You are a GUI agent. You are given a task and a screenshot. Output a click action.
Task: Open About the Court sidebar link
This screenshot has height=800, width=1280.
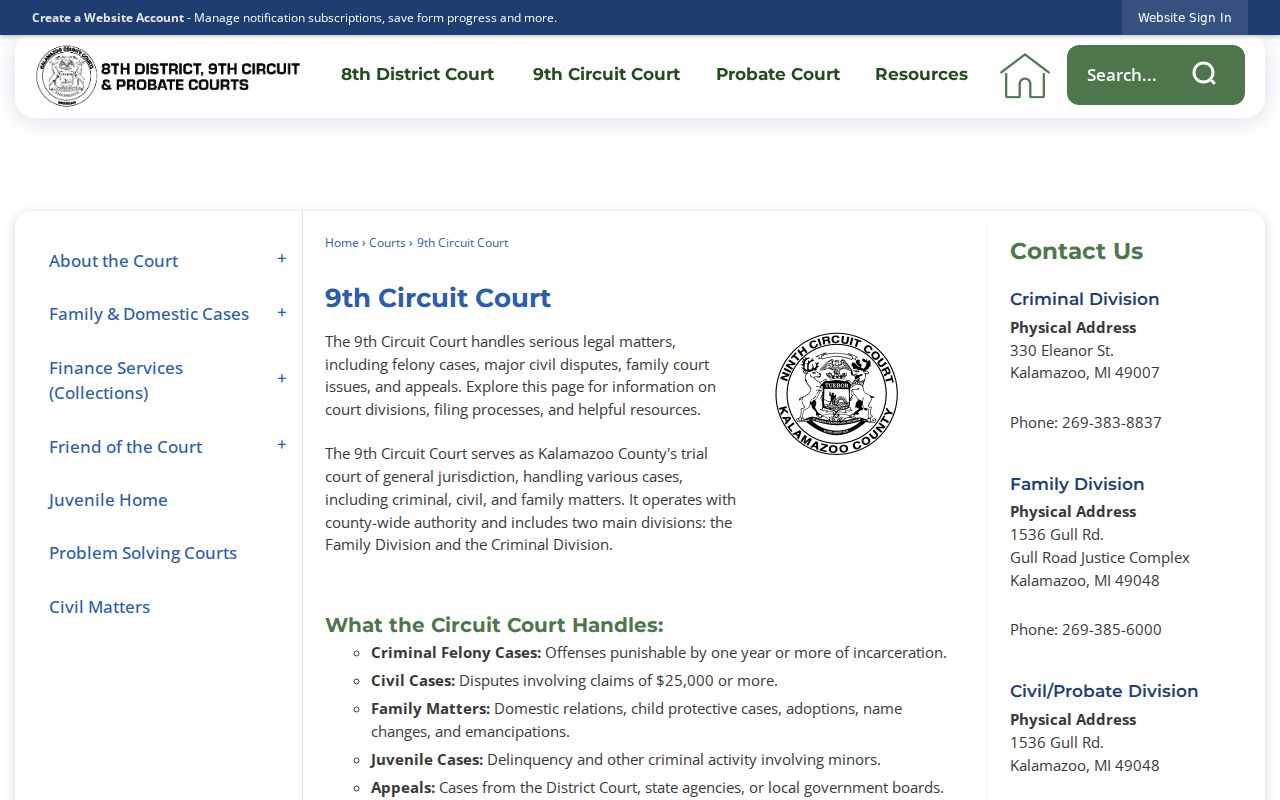click(x=113, y=261)
